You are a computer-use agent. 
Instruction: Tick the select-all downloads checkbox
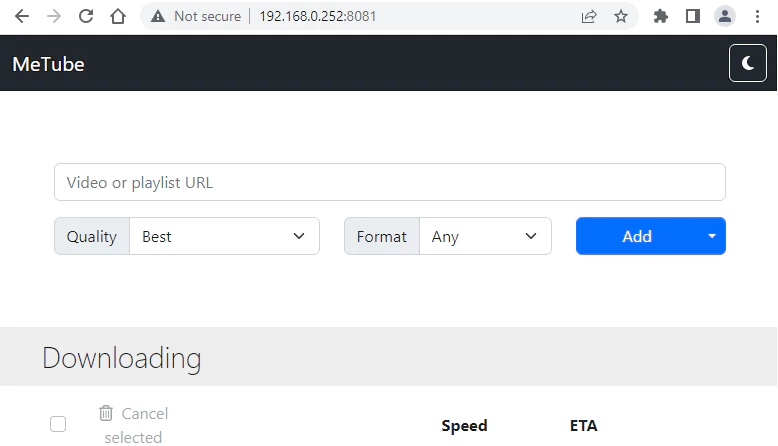58,424
